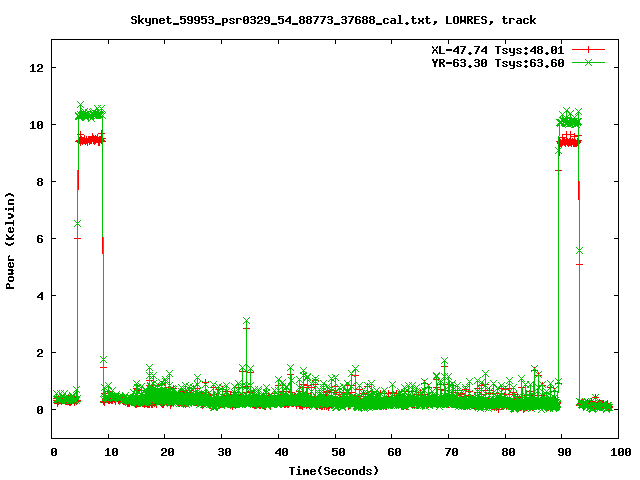640x480 pixels.
Task: Select the XL-47.74 Tsys:48.01 legend entry
Action: (x=498, y=50)
